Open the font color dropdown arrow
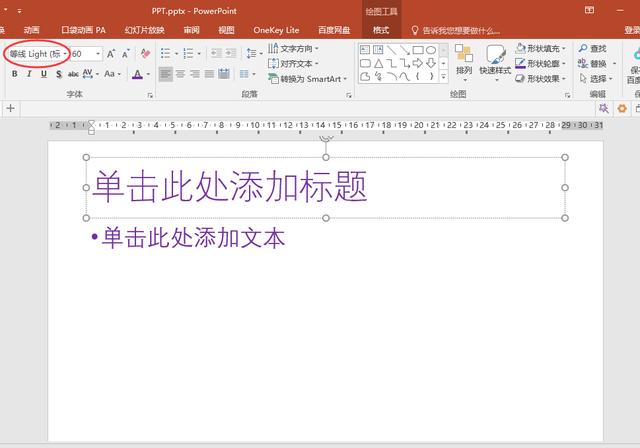The width and height of the screenshot is (640, 448). click(148, 74)
